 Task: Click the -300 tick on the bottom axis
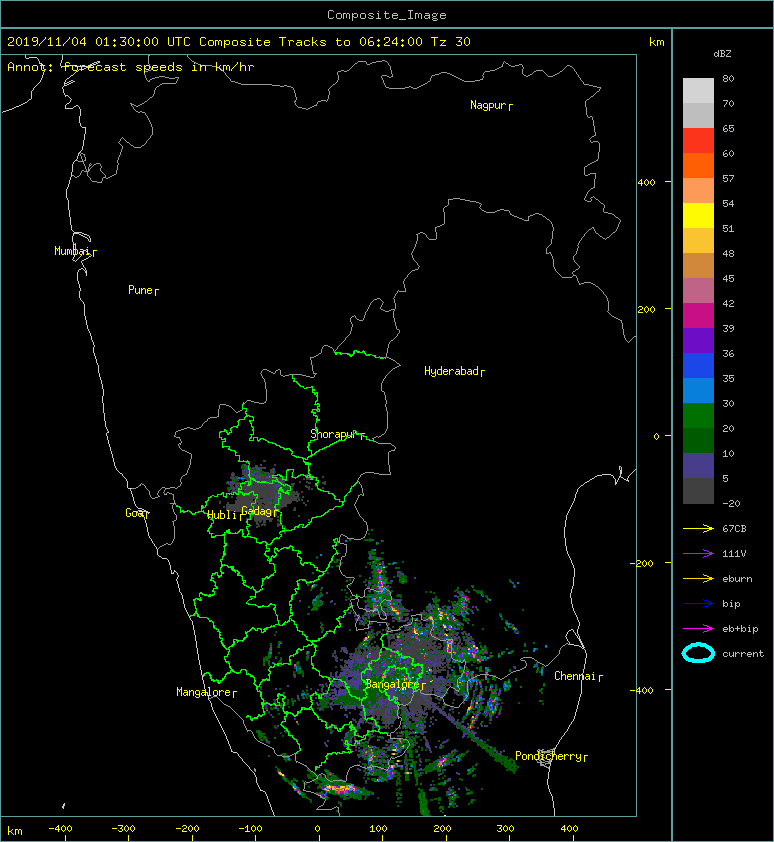[122, 829]
